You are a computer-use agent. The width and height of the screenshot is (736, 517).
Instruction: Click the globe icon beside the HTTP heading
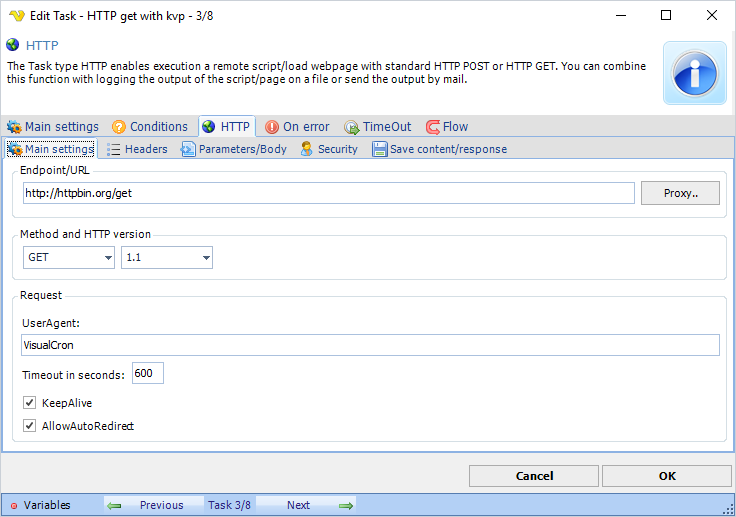13,45
